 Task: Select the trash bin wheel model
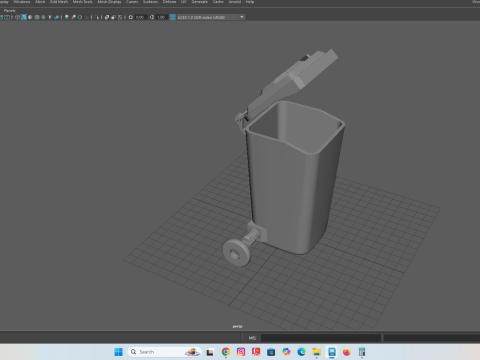pyautogui.click(x=236, y=252)
